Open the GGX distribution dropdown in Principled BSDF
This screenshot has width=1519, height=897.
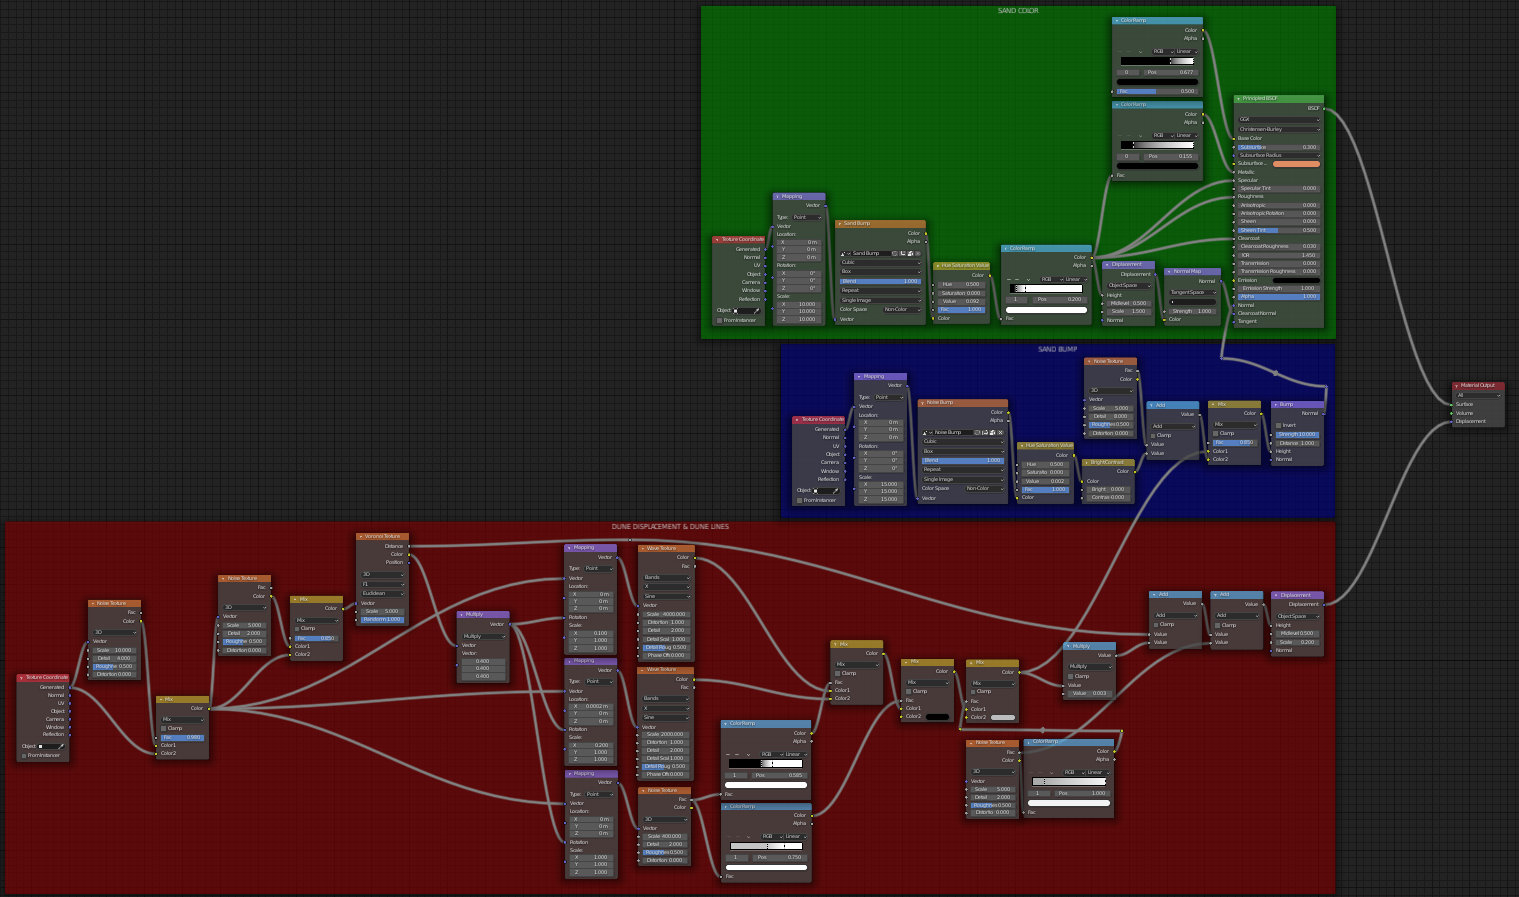(1279, 119)
